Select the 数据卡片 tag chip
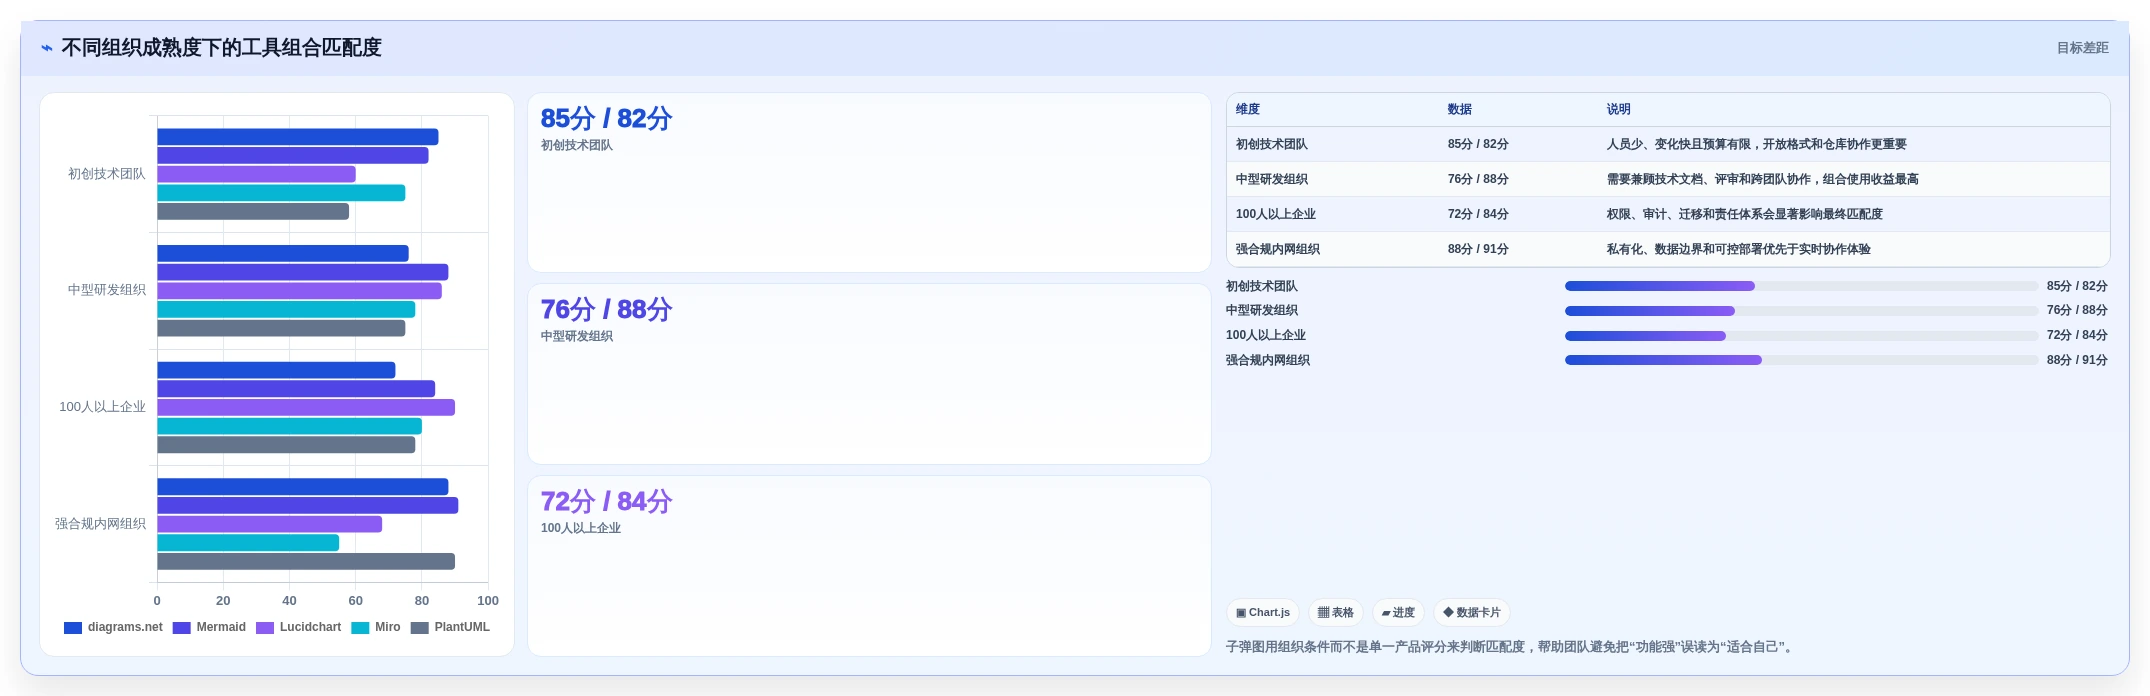The height and width of the screenshot is (696, 2150). [1471, 612]
